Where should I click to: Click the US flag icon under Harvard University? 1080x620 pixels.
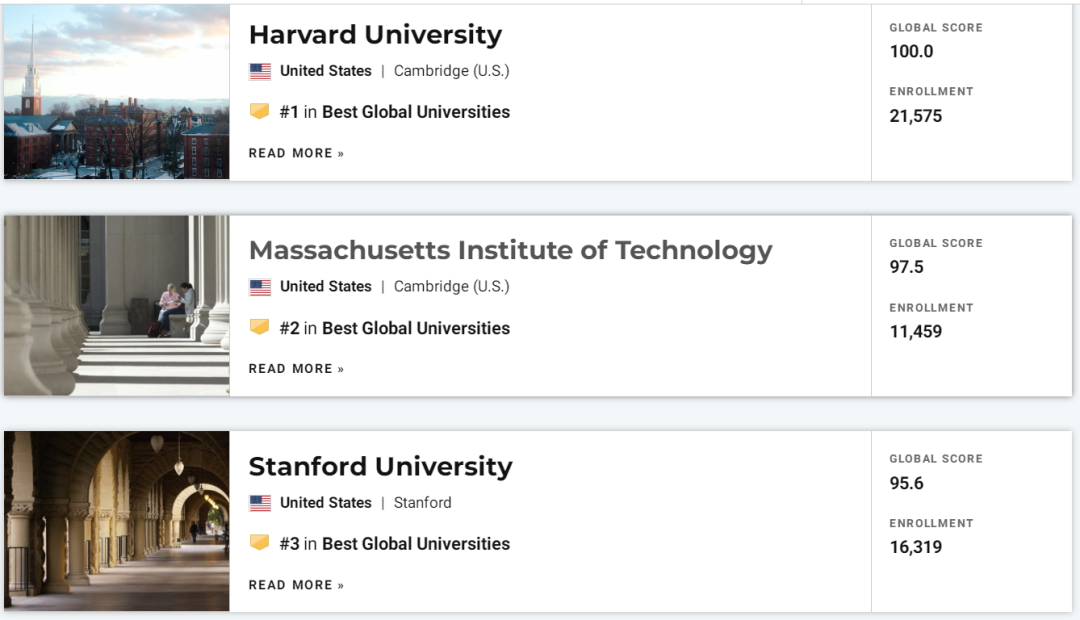click(x=260, y=71)
